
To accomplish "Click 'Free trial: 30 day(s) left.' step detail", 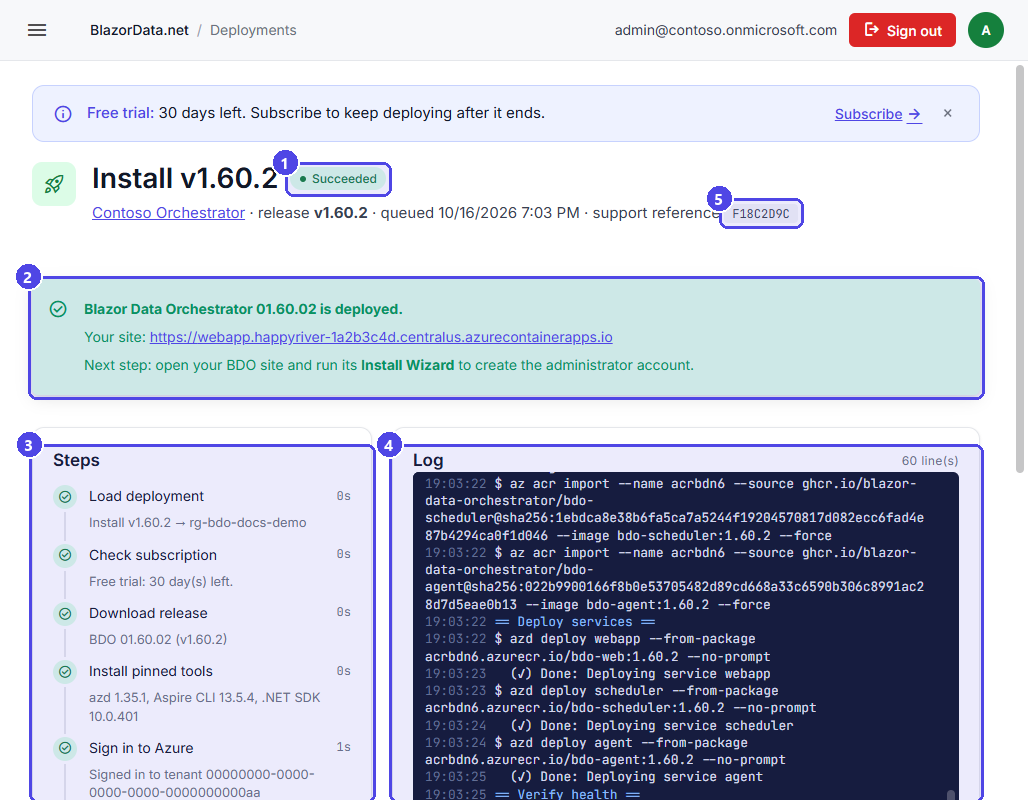I will tap(161, 582).
